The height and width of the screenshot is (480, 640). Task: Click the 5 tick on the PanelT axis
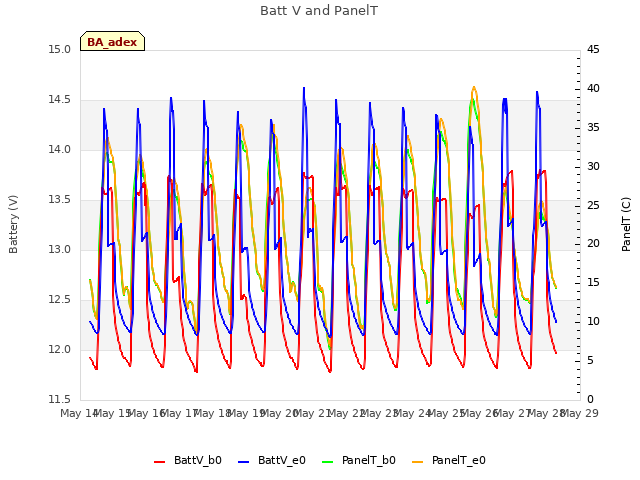pos(590,360)
